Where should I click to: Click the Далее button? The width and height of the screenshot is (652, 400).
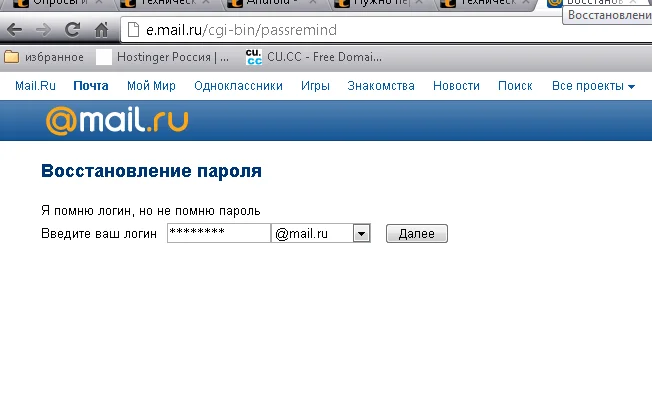coord(417,234)
